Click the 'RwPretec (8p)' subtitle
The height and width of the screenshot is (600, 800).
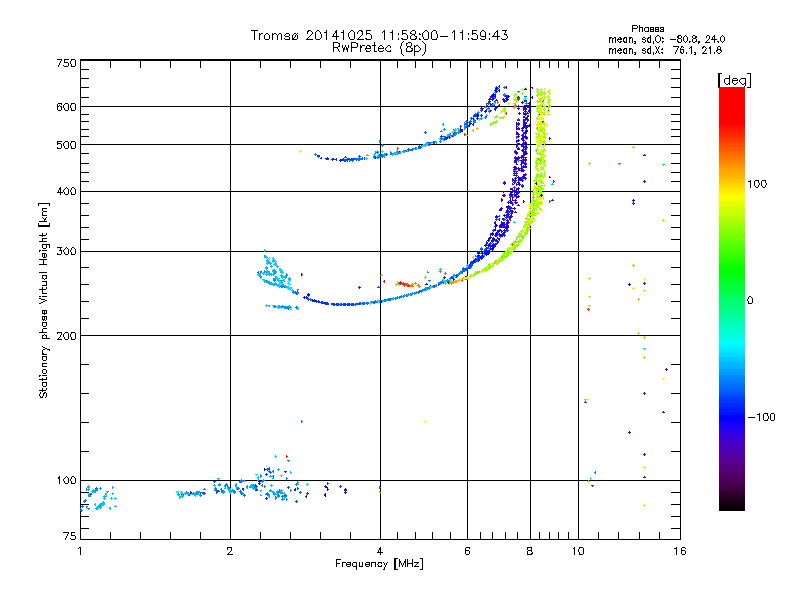(379, 48)
